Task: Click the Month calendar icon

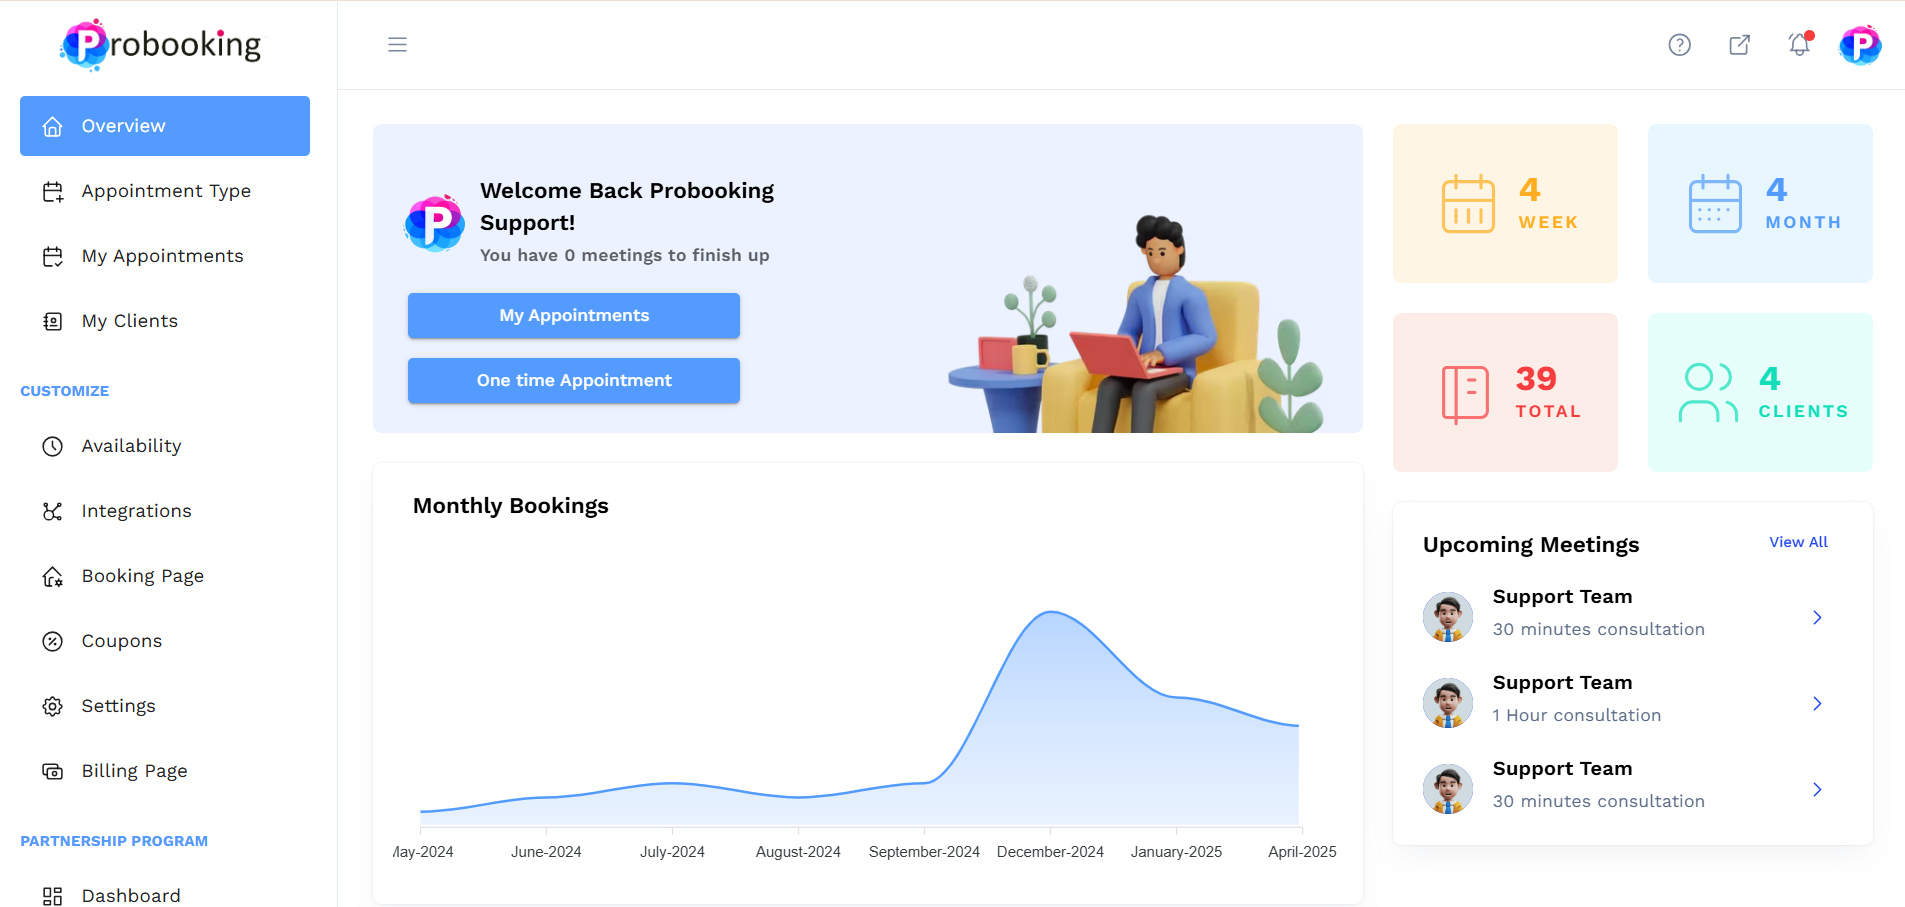Action: (x=1715, y=204)
